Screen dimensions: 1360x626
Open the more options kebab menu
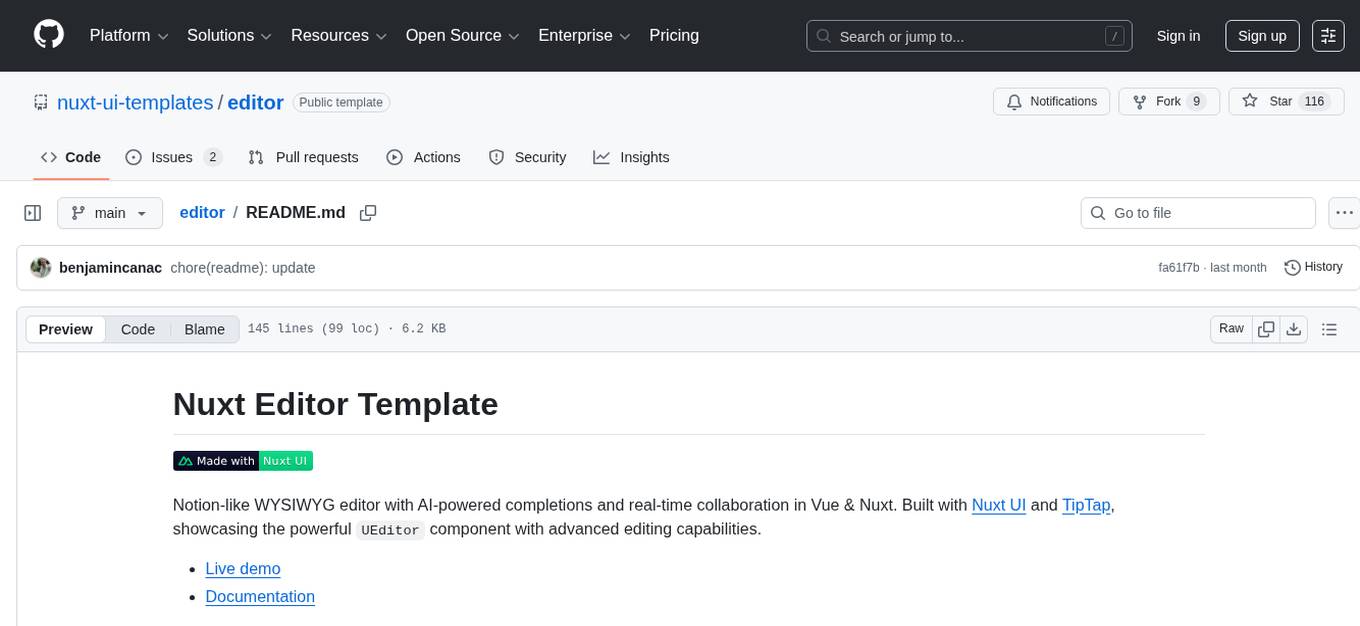(1344, 212)
